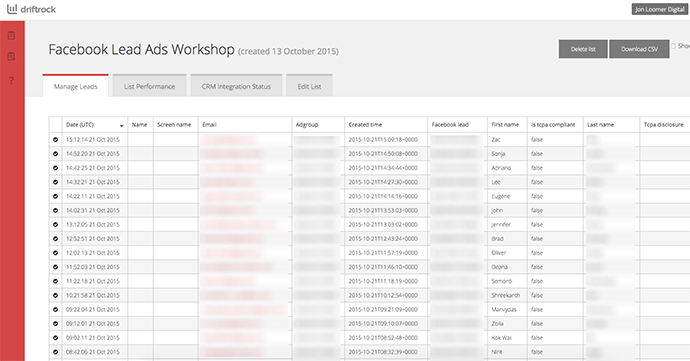Image resolution: width=690 pixels, height=361 pixels.
Task: Click created time 2015-10-21T13:53:03+0000
Action: pyautogui.click(x=383, y=210)
